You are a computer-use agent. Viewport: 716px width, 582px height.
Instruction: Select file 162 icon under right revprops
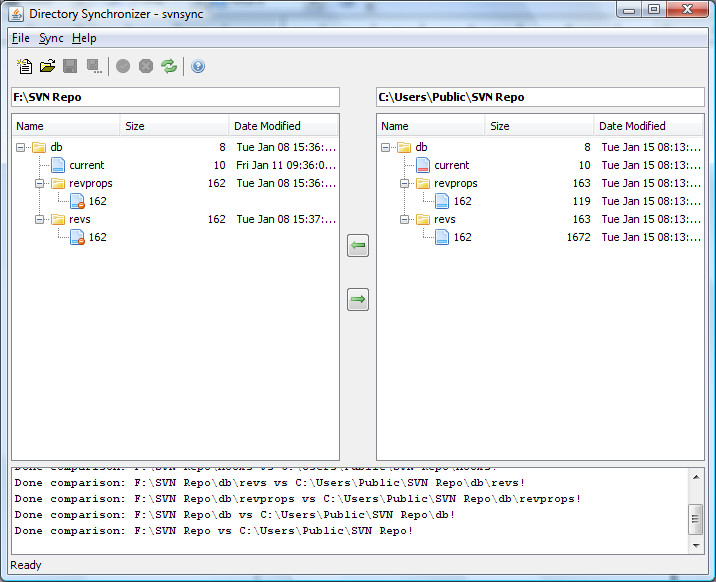click(x=442, y=201)
